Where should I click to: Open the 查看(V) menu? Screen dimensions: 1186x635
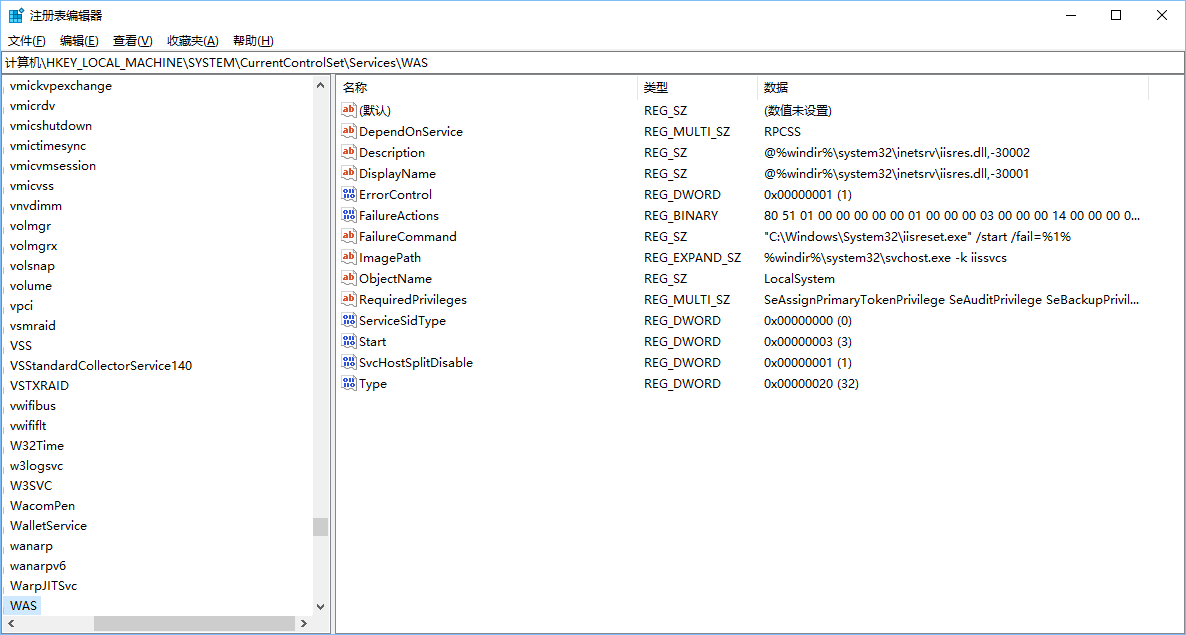click(132, 41)
